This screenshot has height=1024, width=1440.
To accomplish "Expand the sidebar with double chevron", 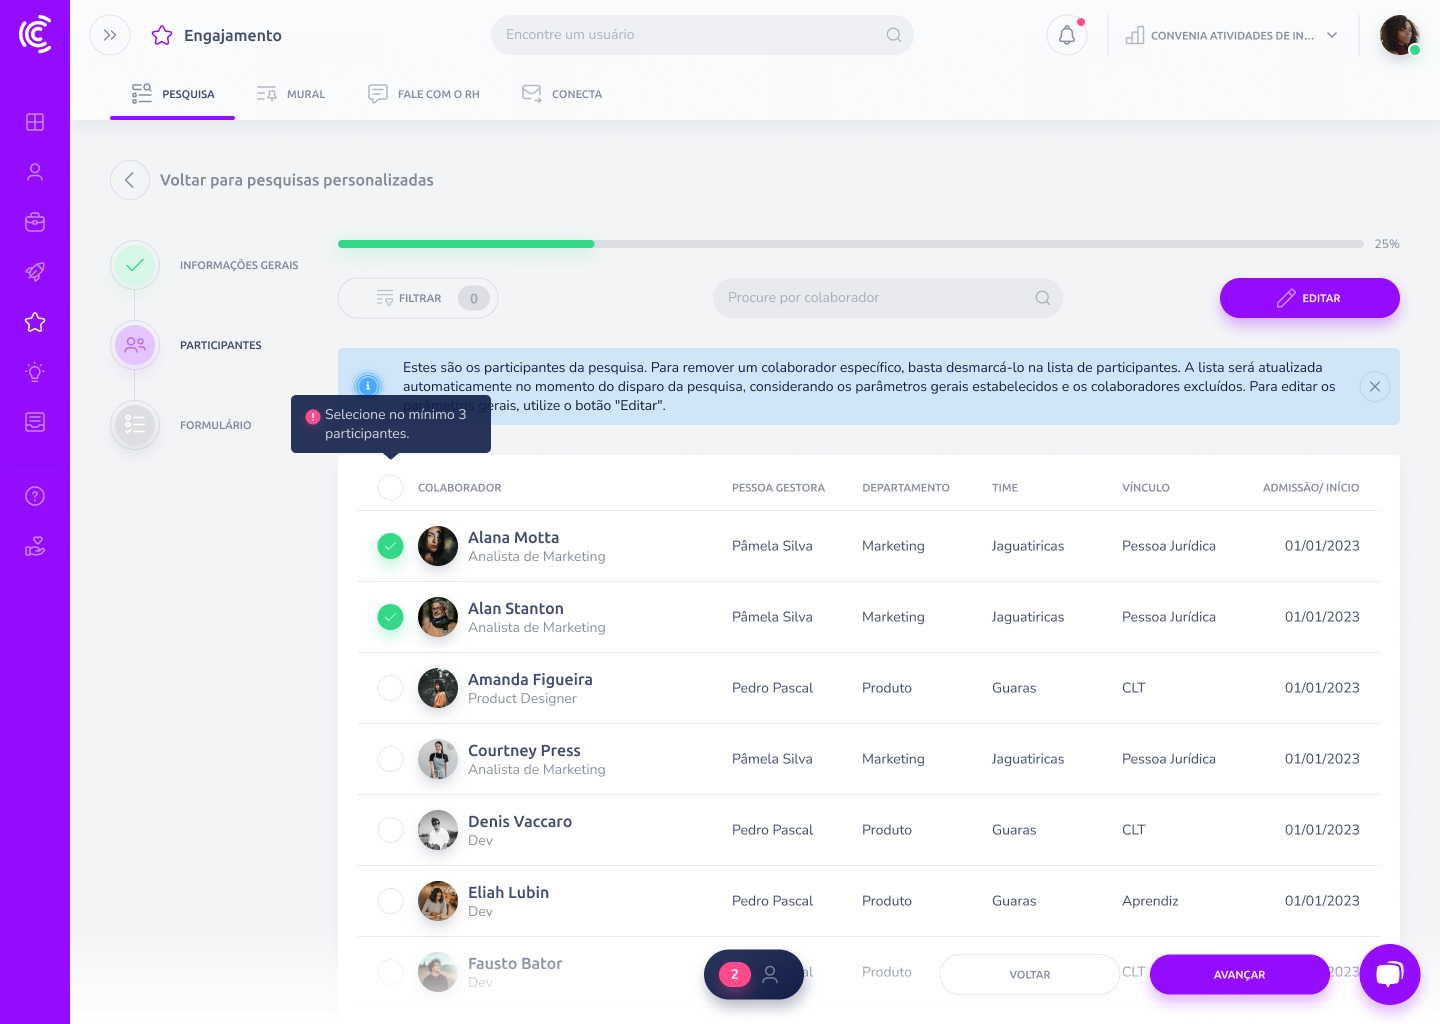I will (x=110, y=36).
